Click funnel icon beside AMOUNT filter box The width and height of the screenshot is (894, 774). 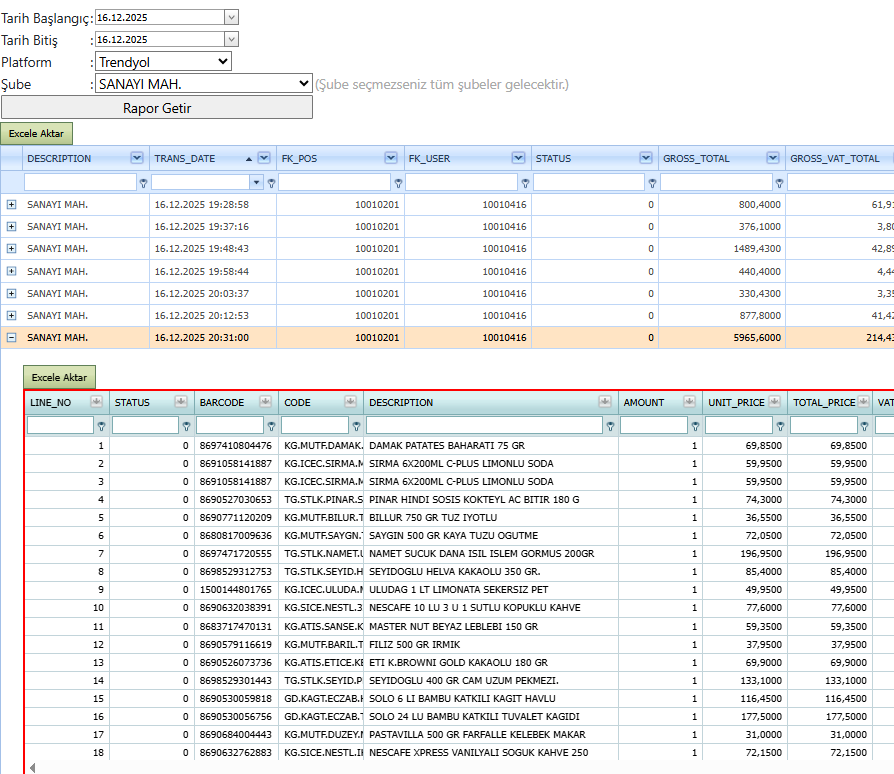point(695,426)
